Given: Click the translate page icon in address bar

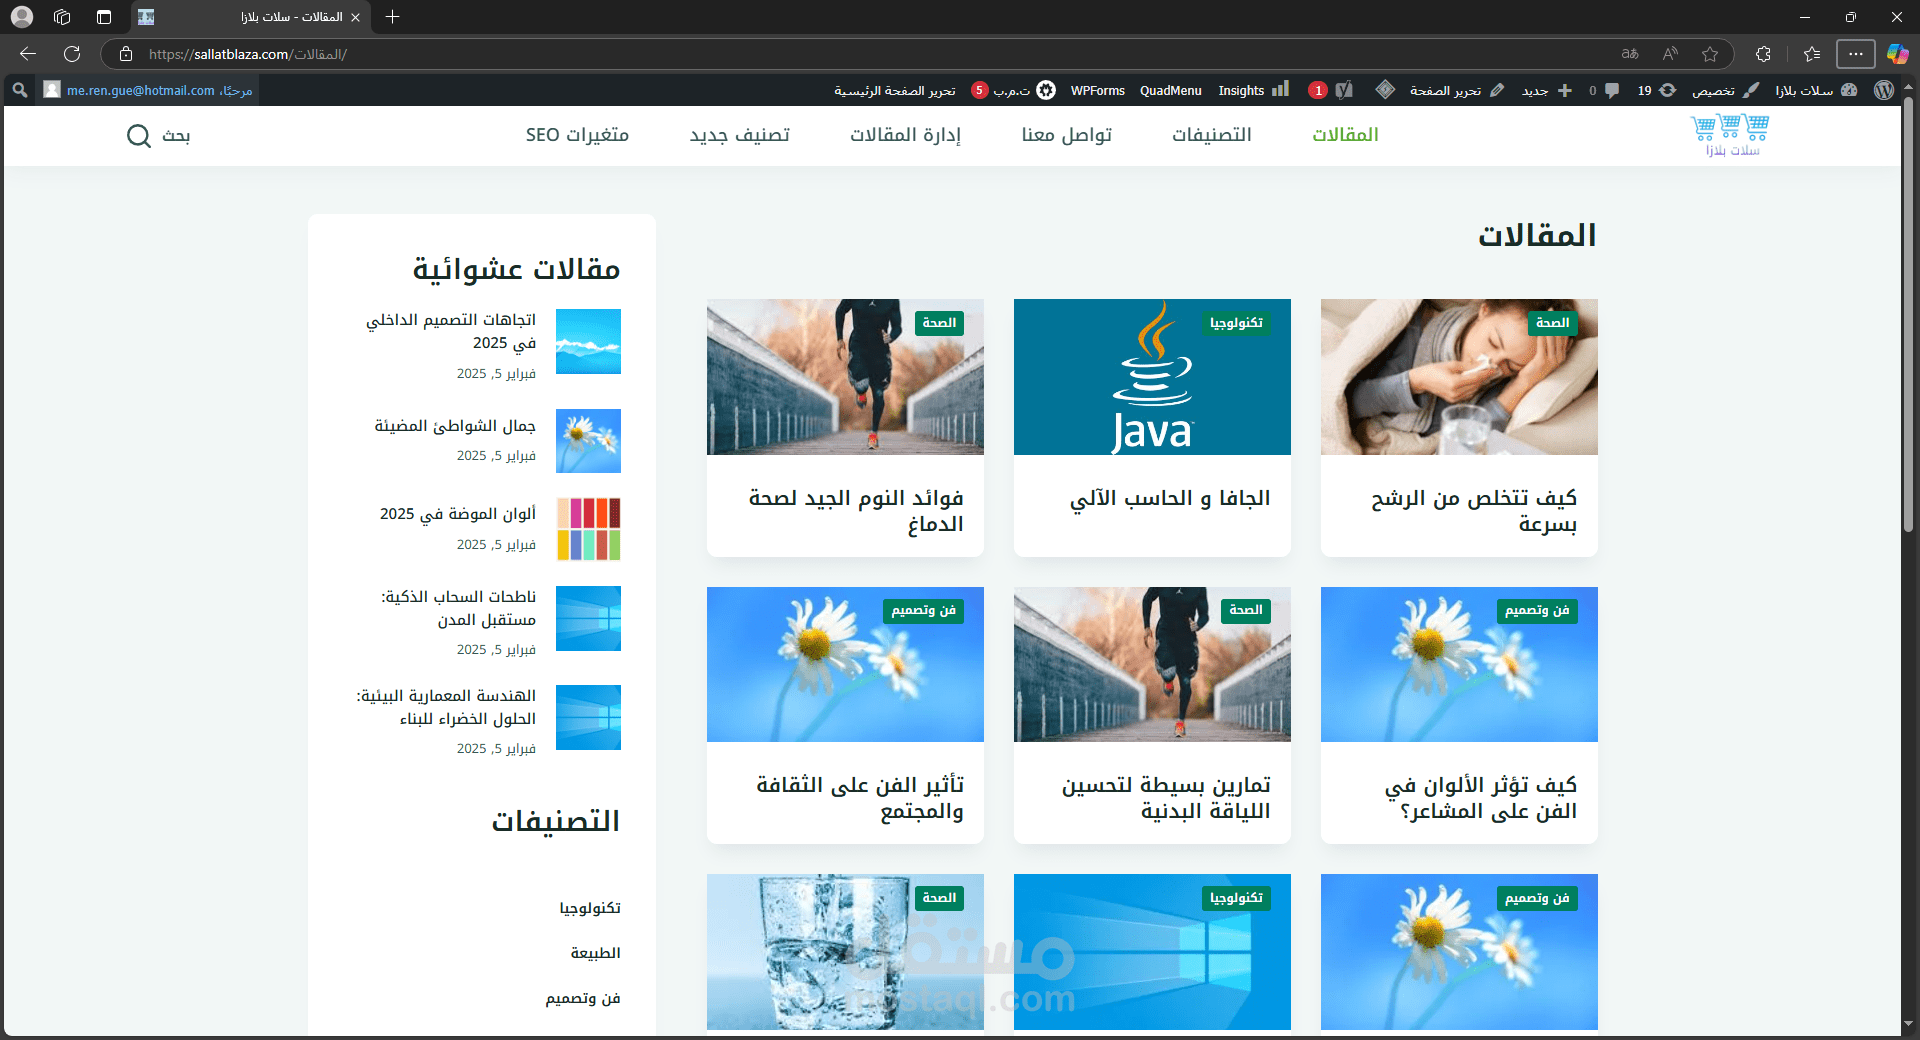Looking at the screenshot, I should (x=1630, y=54).
